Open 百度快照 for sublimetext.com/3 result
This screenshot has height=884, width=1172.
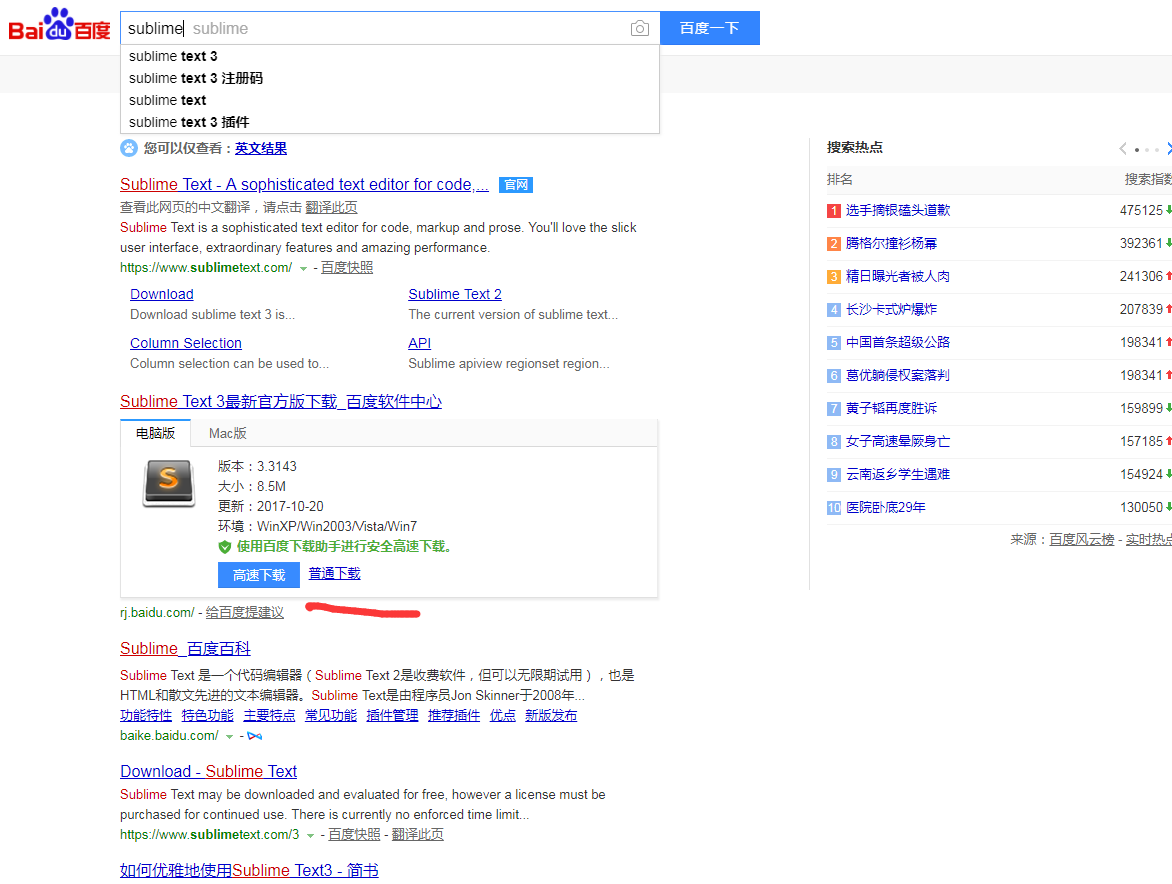tap(354, 835)
